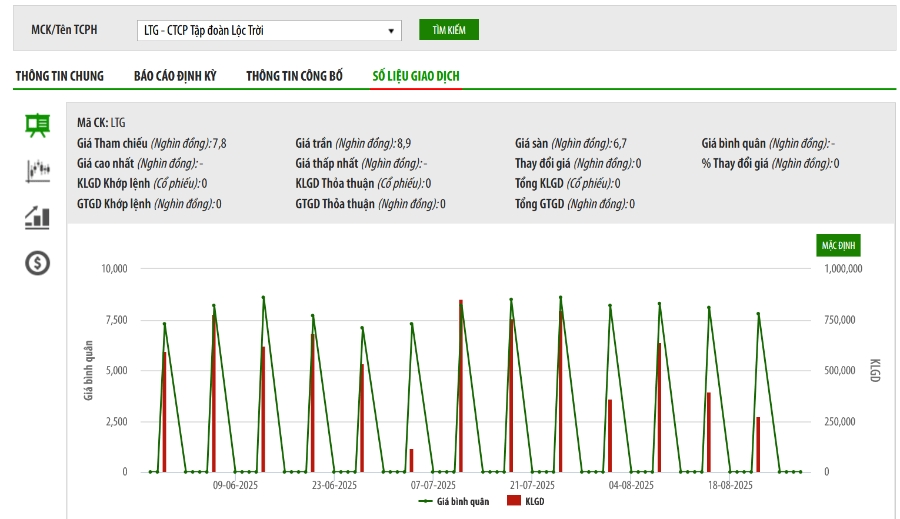Click the Giá thấp nhất field
Screen dimensions: 900x519
click(361, 164)
